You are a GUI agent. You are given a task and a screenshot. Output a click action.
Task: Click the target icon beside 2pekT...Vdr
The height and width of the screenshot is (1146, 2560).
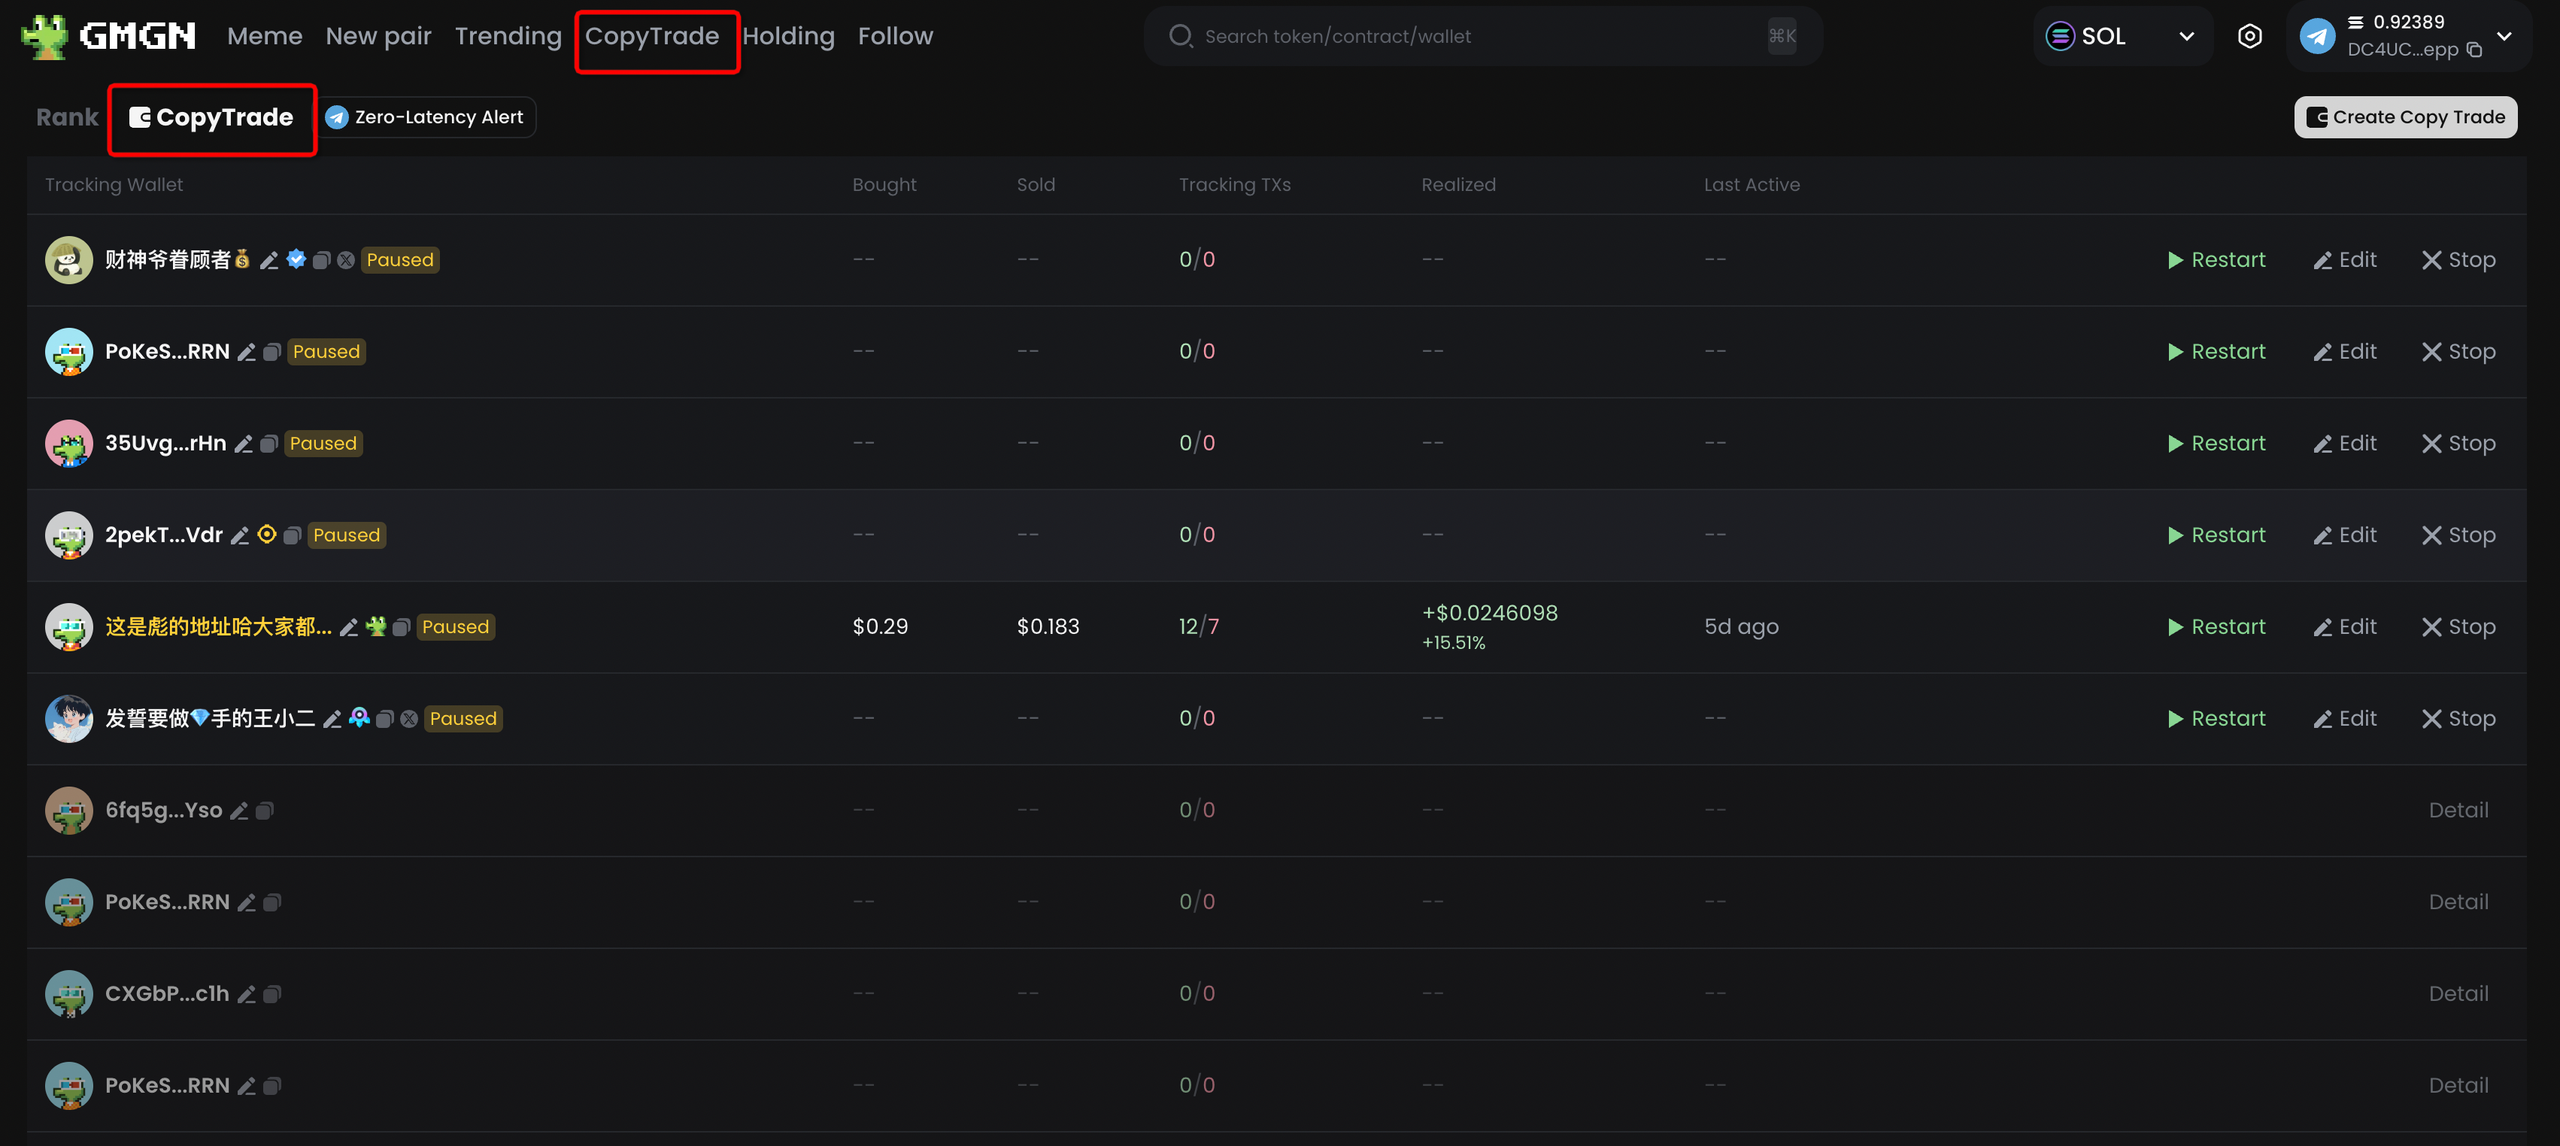click(x=267, y=535)
